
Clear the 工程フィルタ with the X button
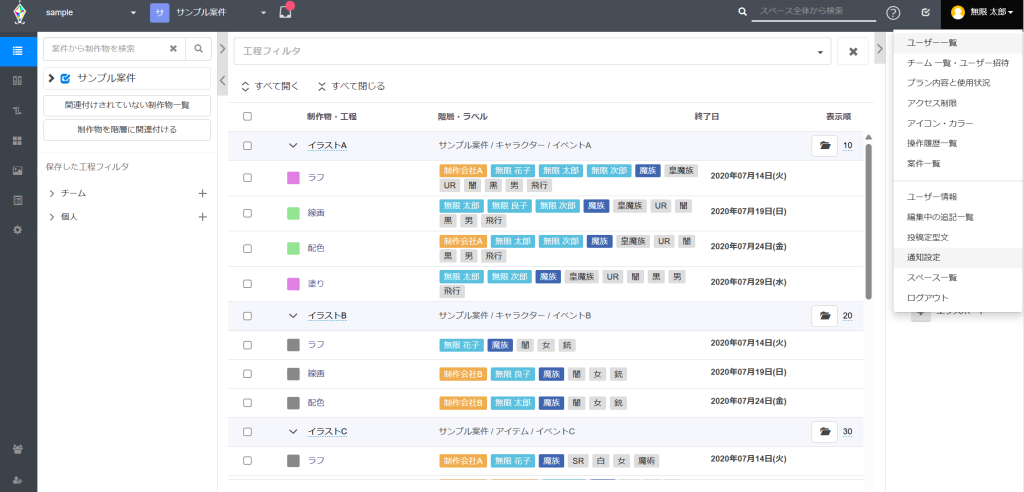tap(853, 51)
